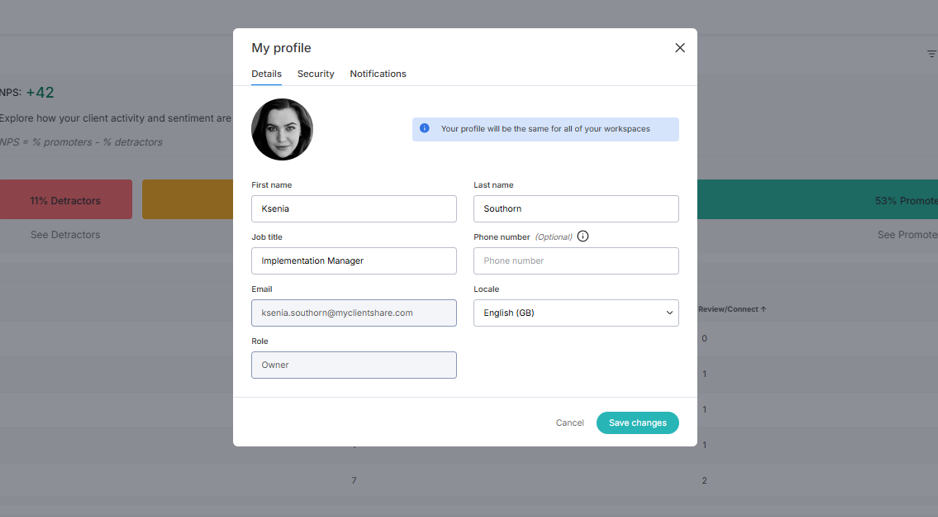Click the Phone number field
This screenshot has width=938, height=517.
[575, 261]
